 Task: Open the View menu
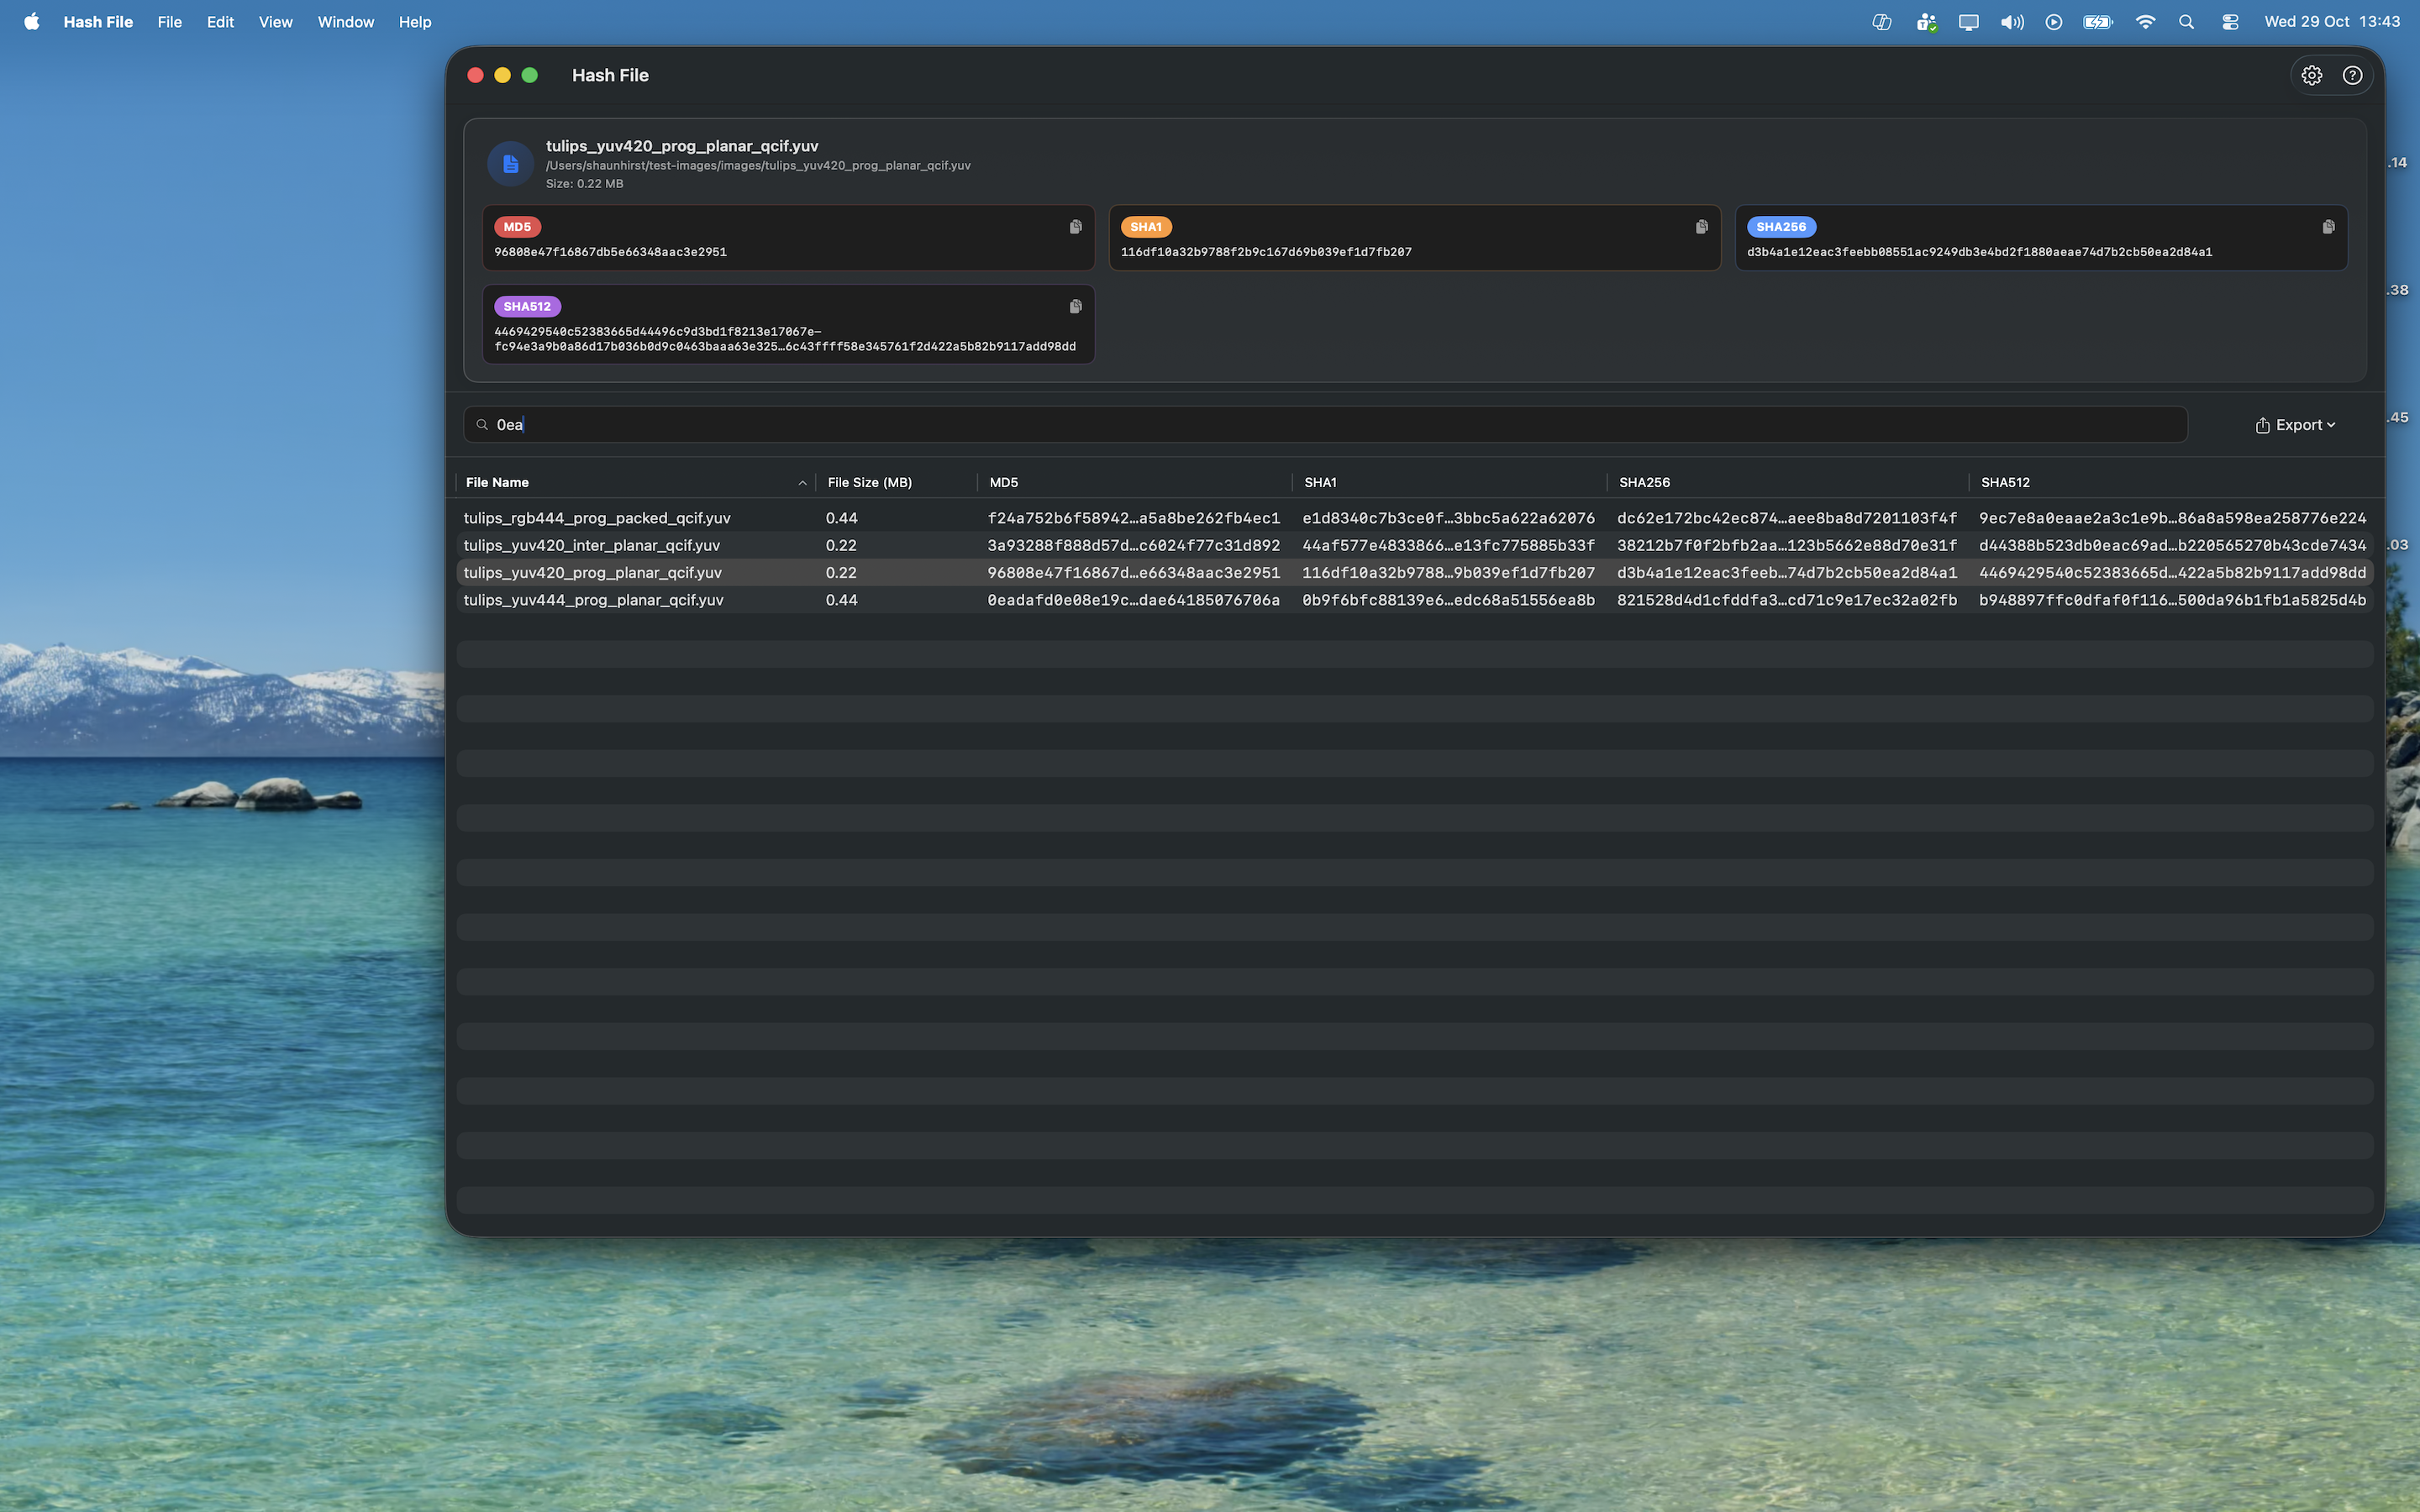coord(275,22)
